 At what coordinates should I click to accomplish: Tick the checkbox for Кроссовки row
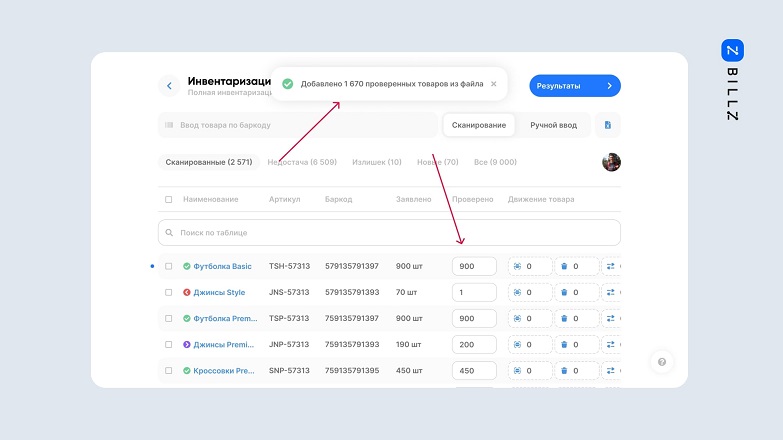[x=168, y=371]
